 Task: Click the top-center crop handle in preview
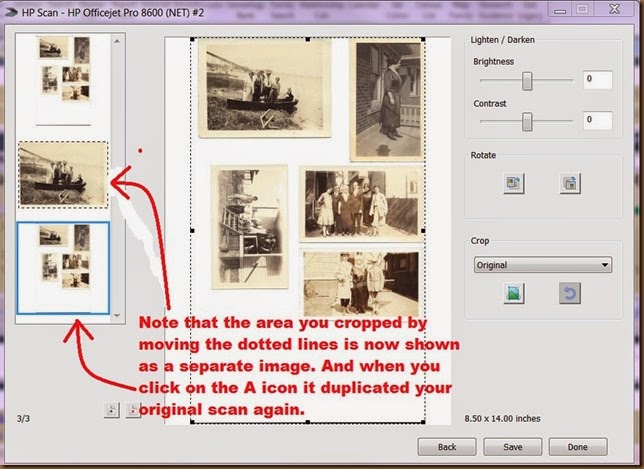point(308,39)
